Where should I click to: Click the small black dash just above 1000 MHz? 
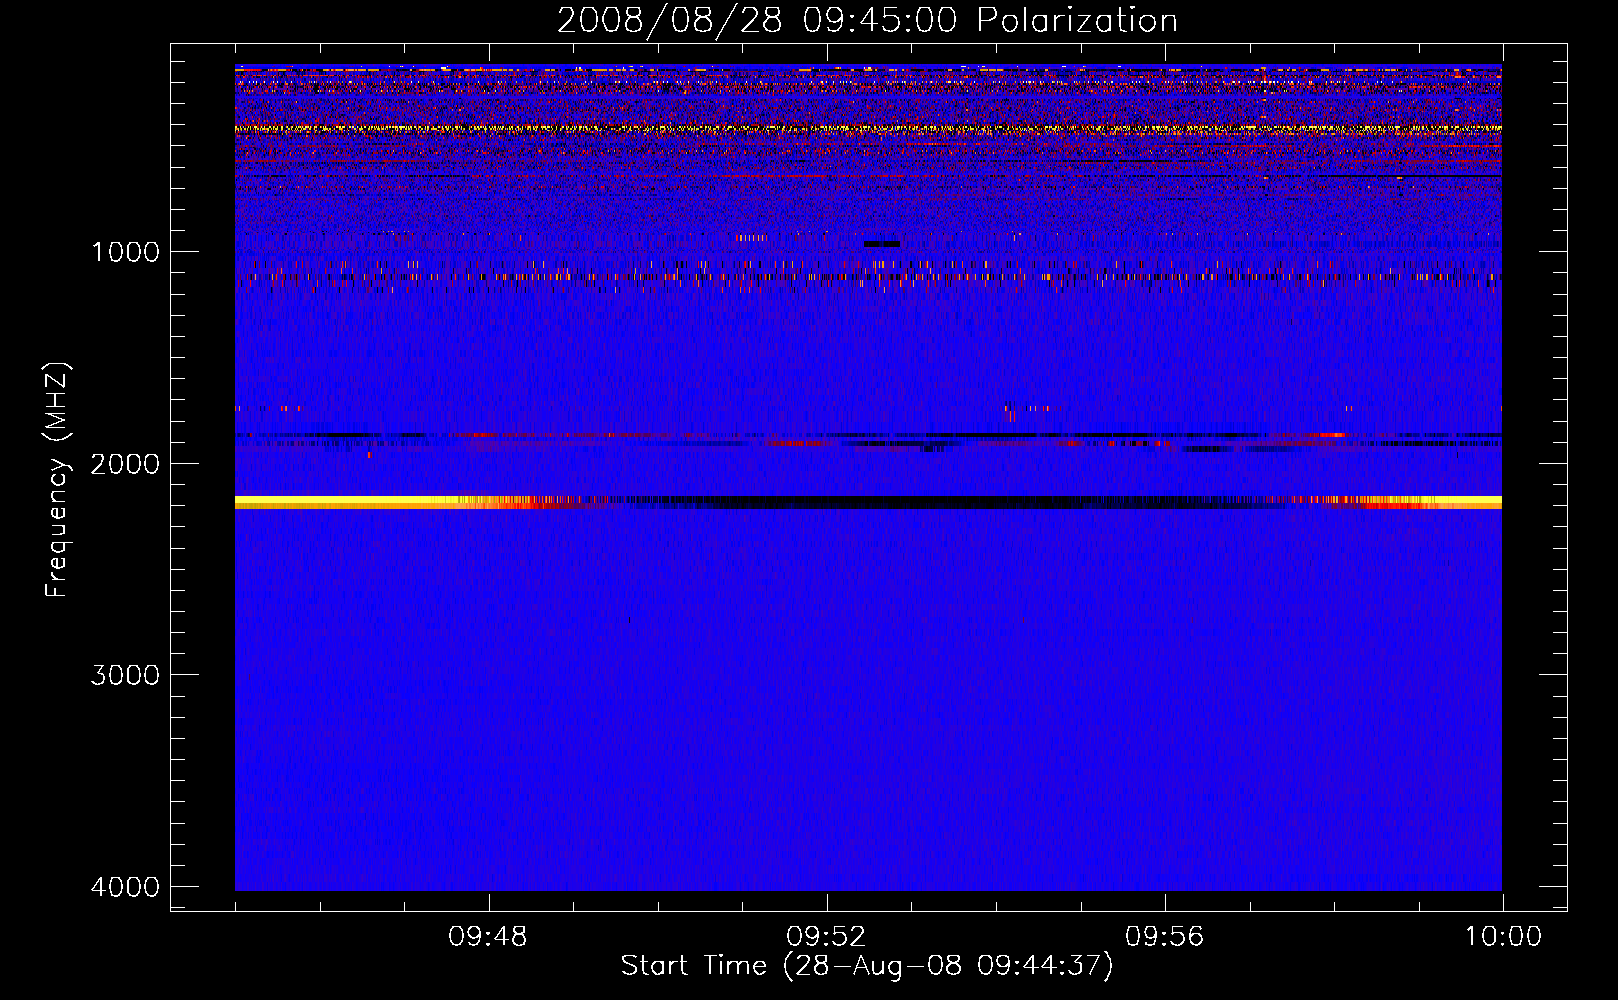pyautogui.click(x=882, y=244)
